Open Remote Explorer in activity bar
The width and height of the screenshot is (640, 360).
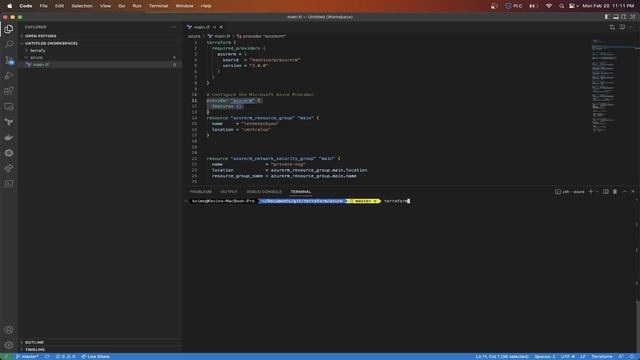coord(9,107)
